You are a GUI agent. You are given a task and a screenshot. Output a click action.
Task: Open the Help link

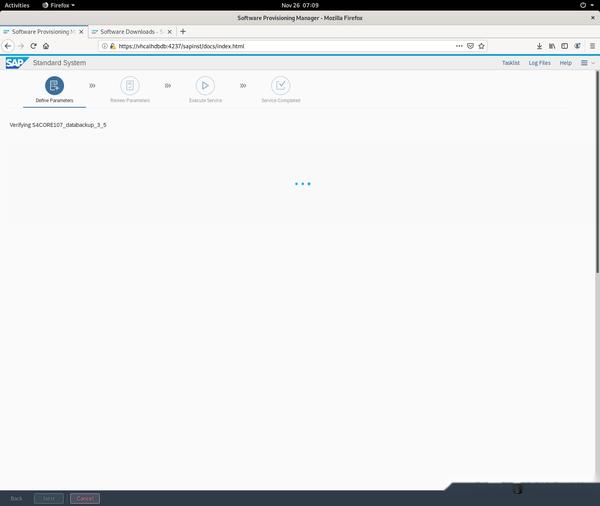[566, 63]
